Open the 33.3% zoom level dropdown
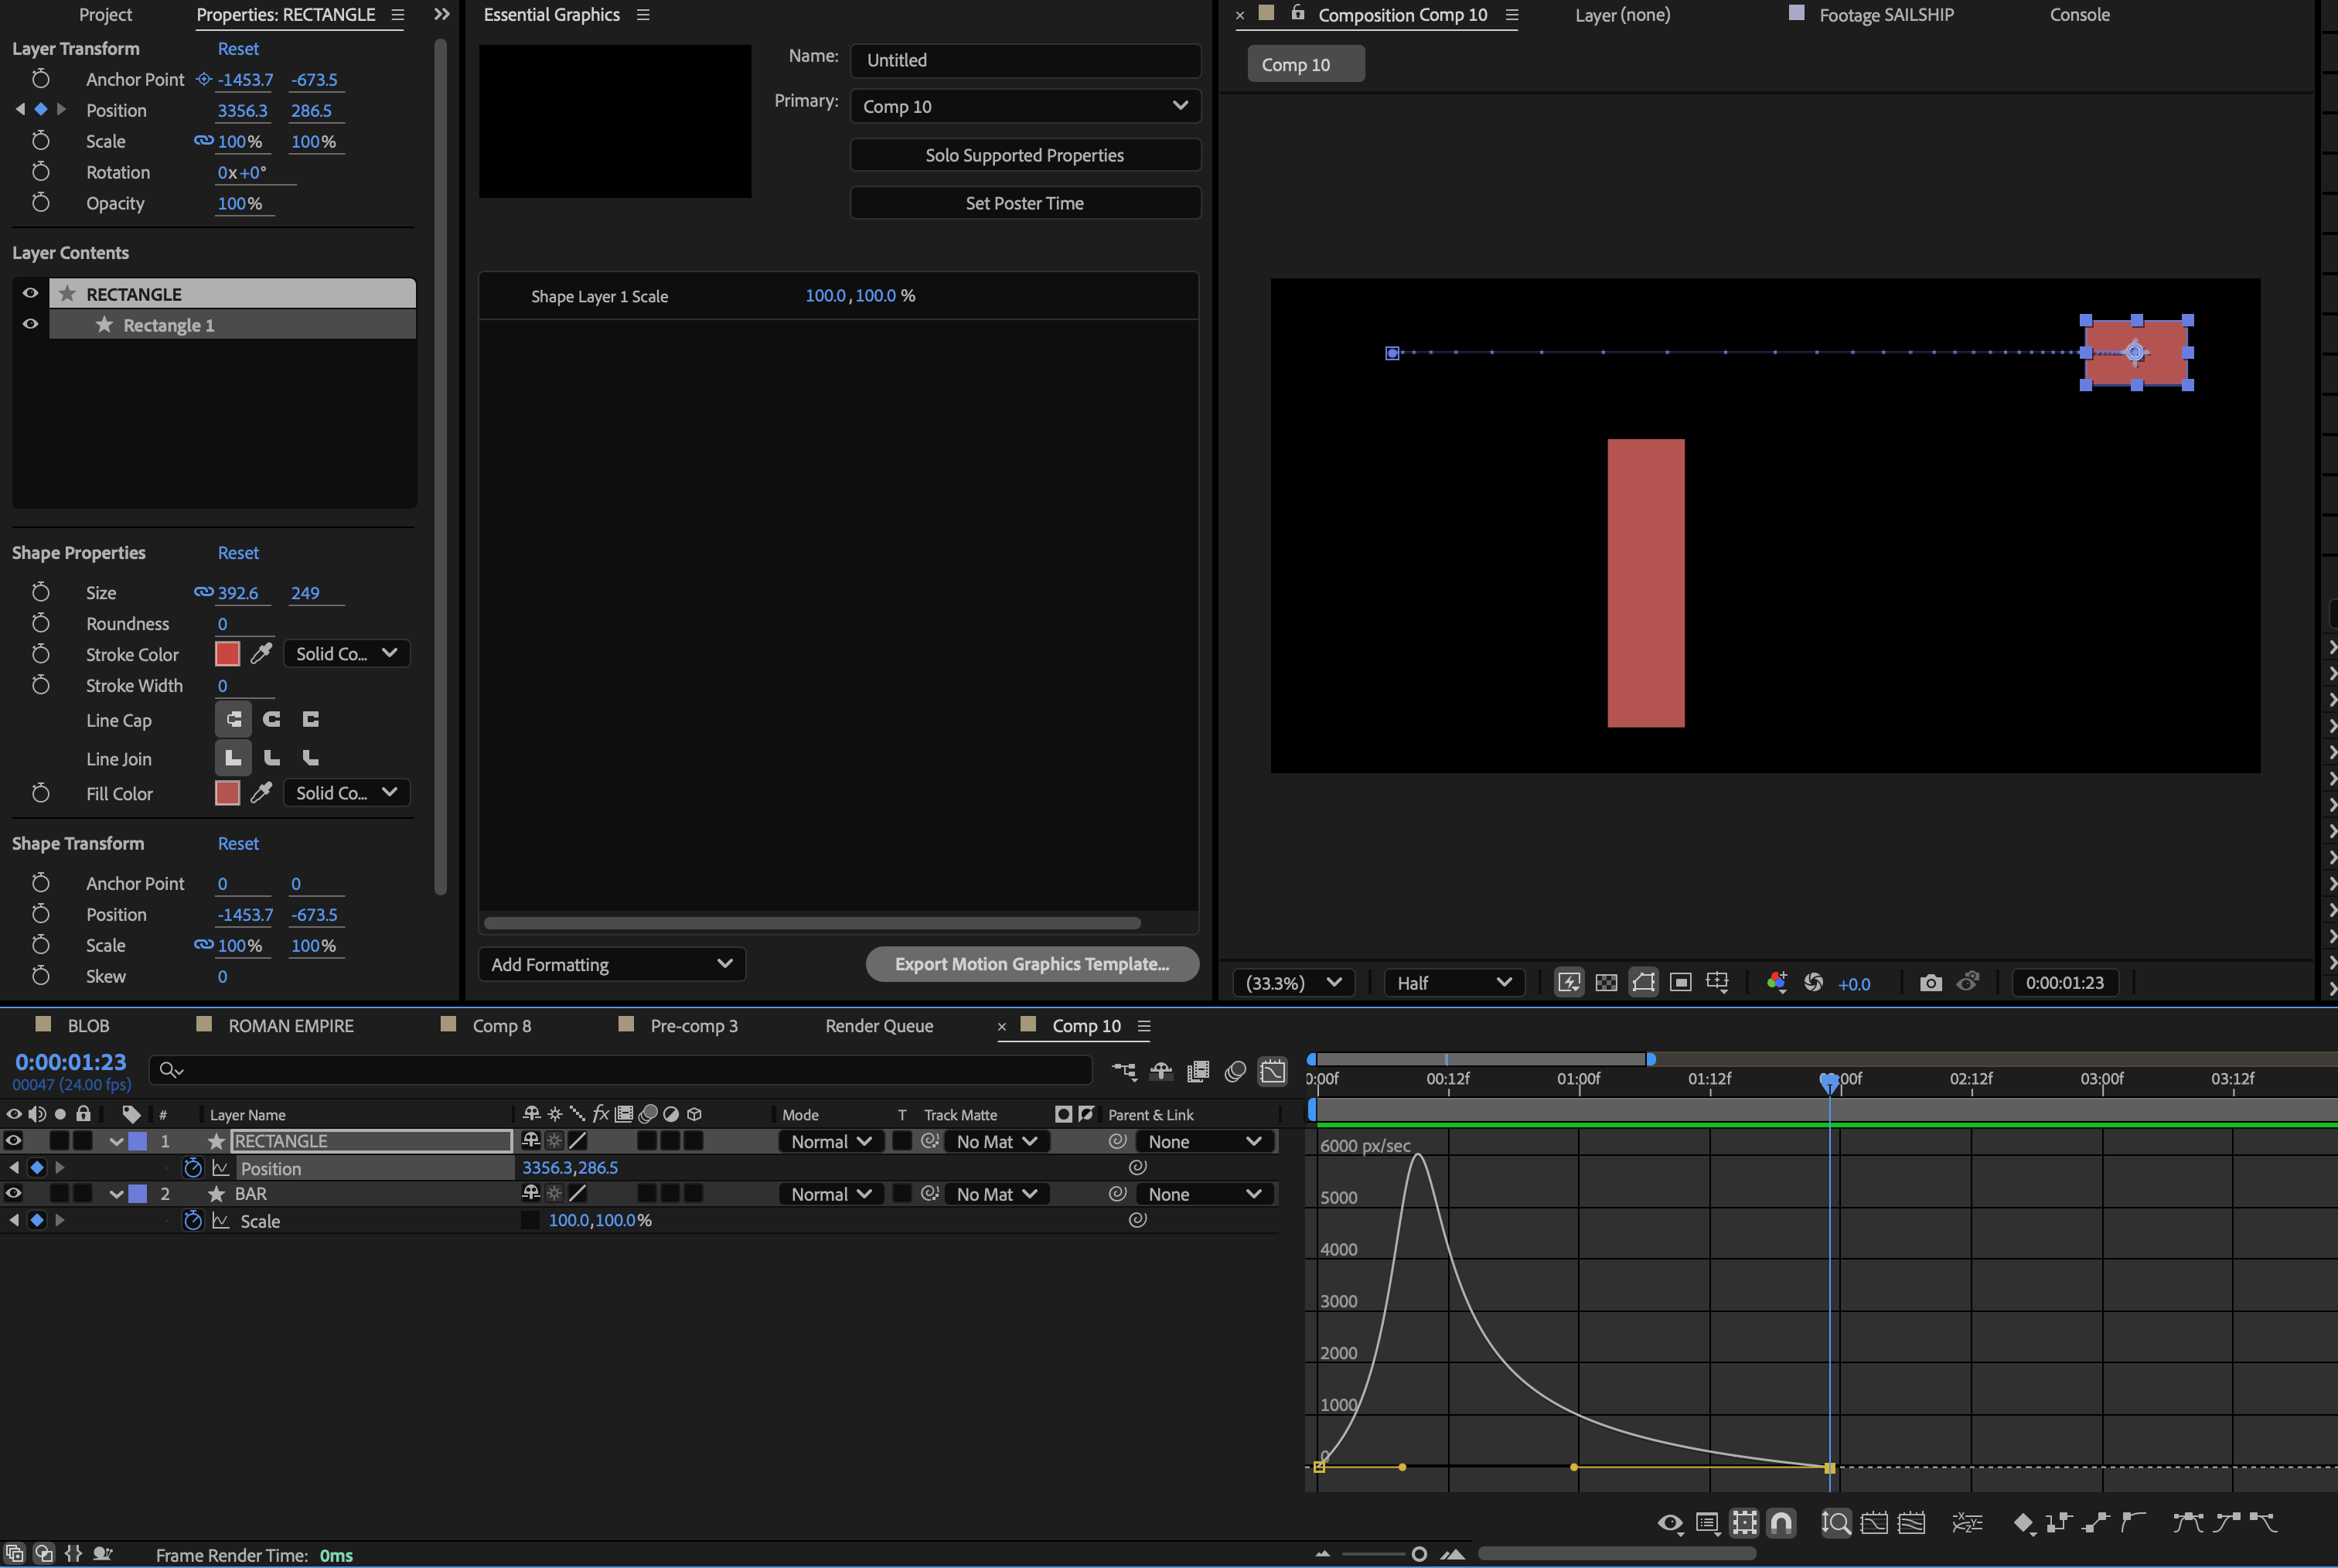 coord(1292,982)
